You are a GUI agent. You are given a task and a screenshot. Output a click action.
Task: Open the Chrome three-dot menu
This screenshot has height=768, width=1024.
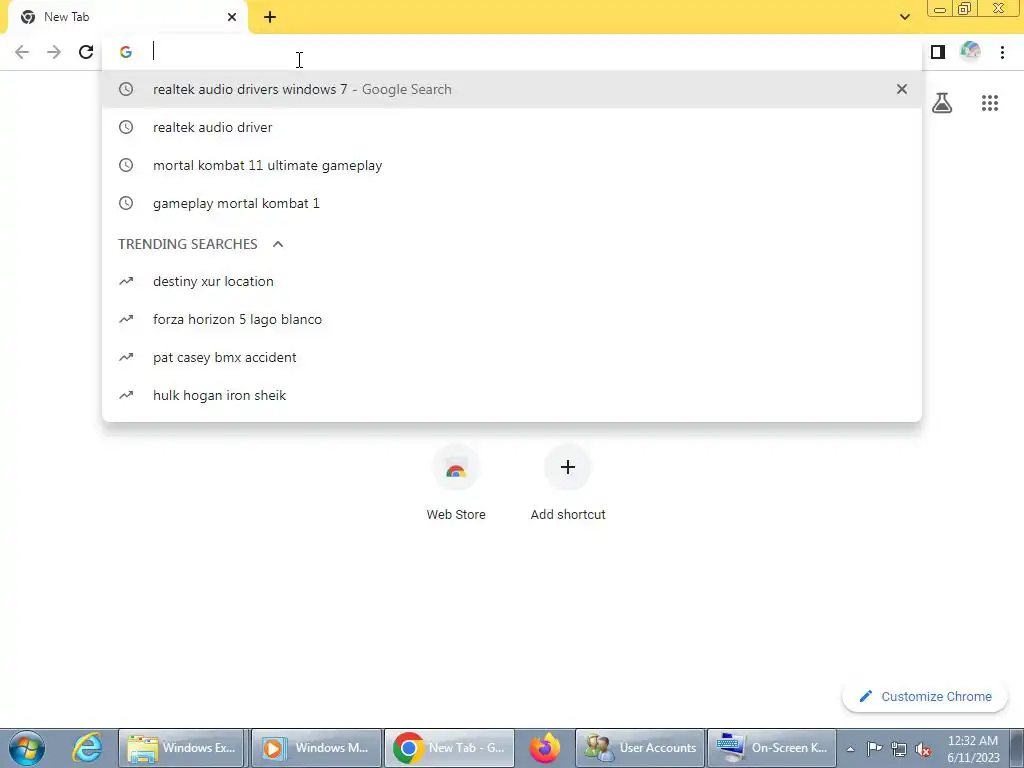1002,52
